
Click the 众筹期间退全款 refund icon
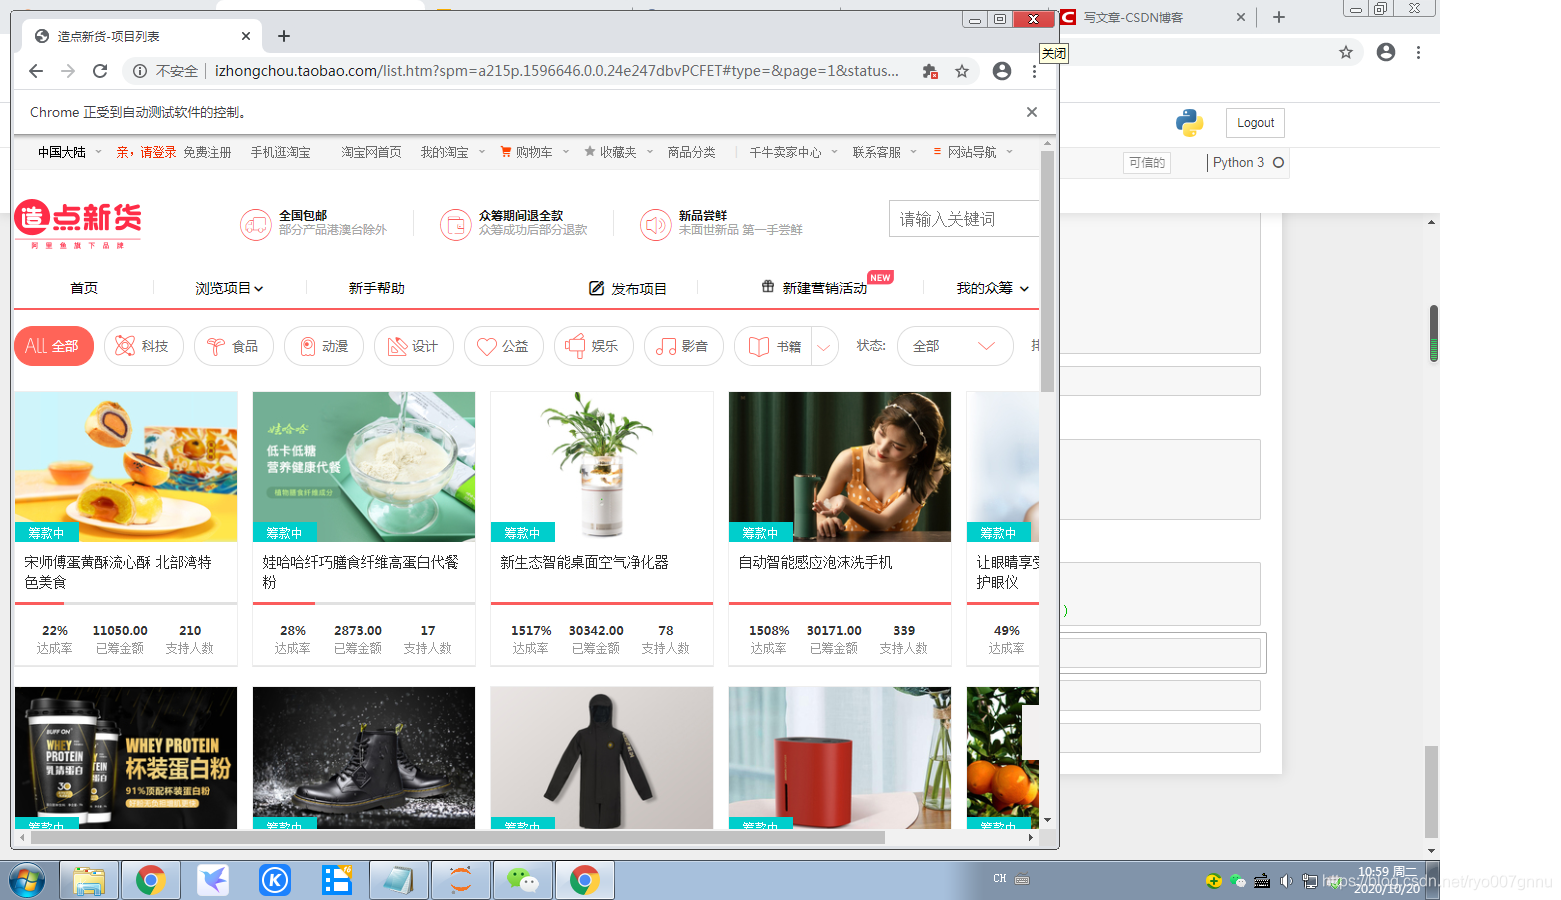(456, 224)
